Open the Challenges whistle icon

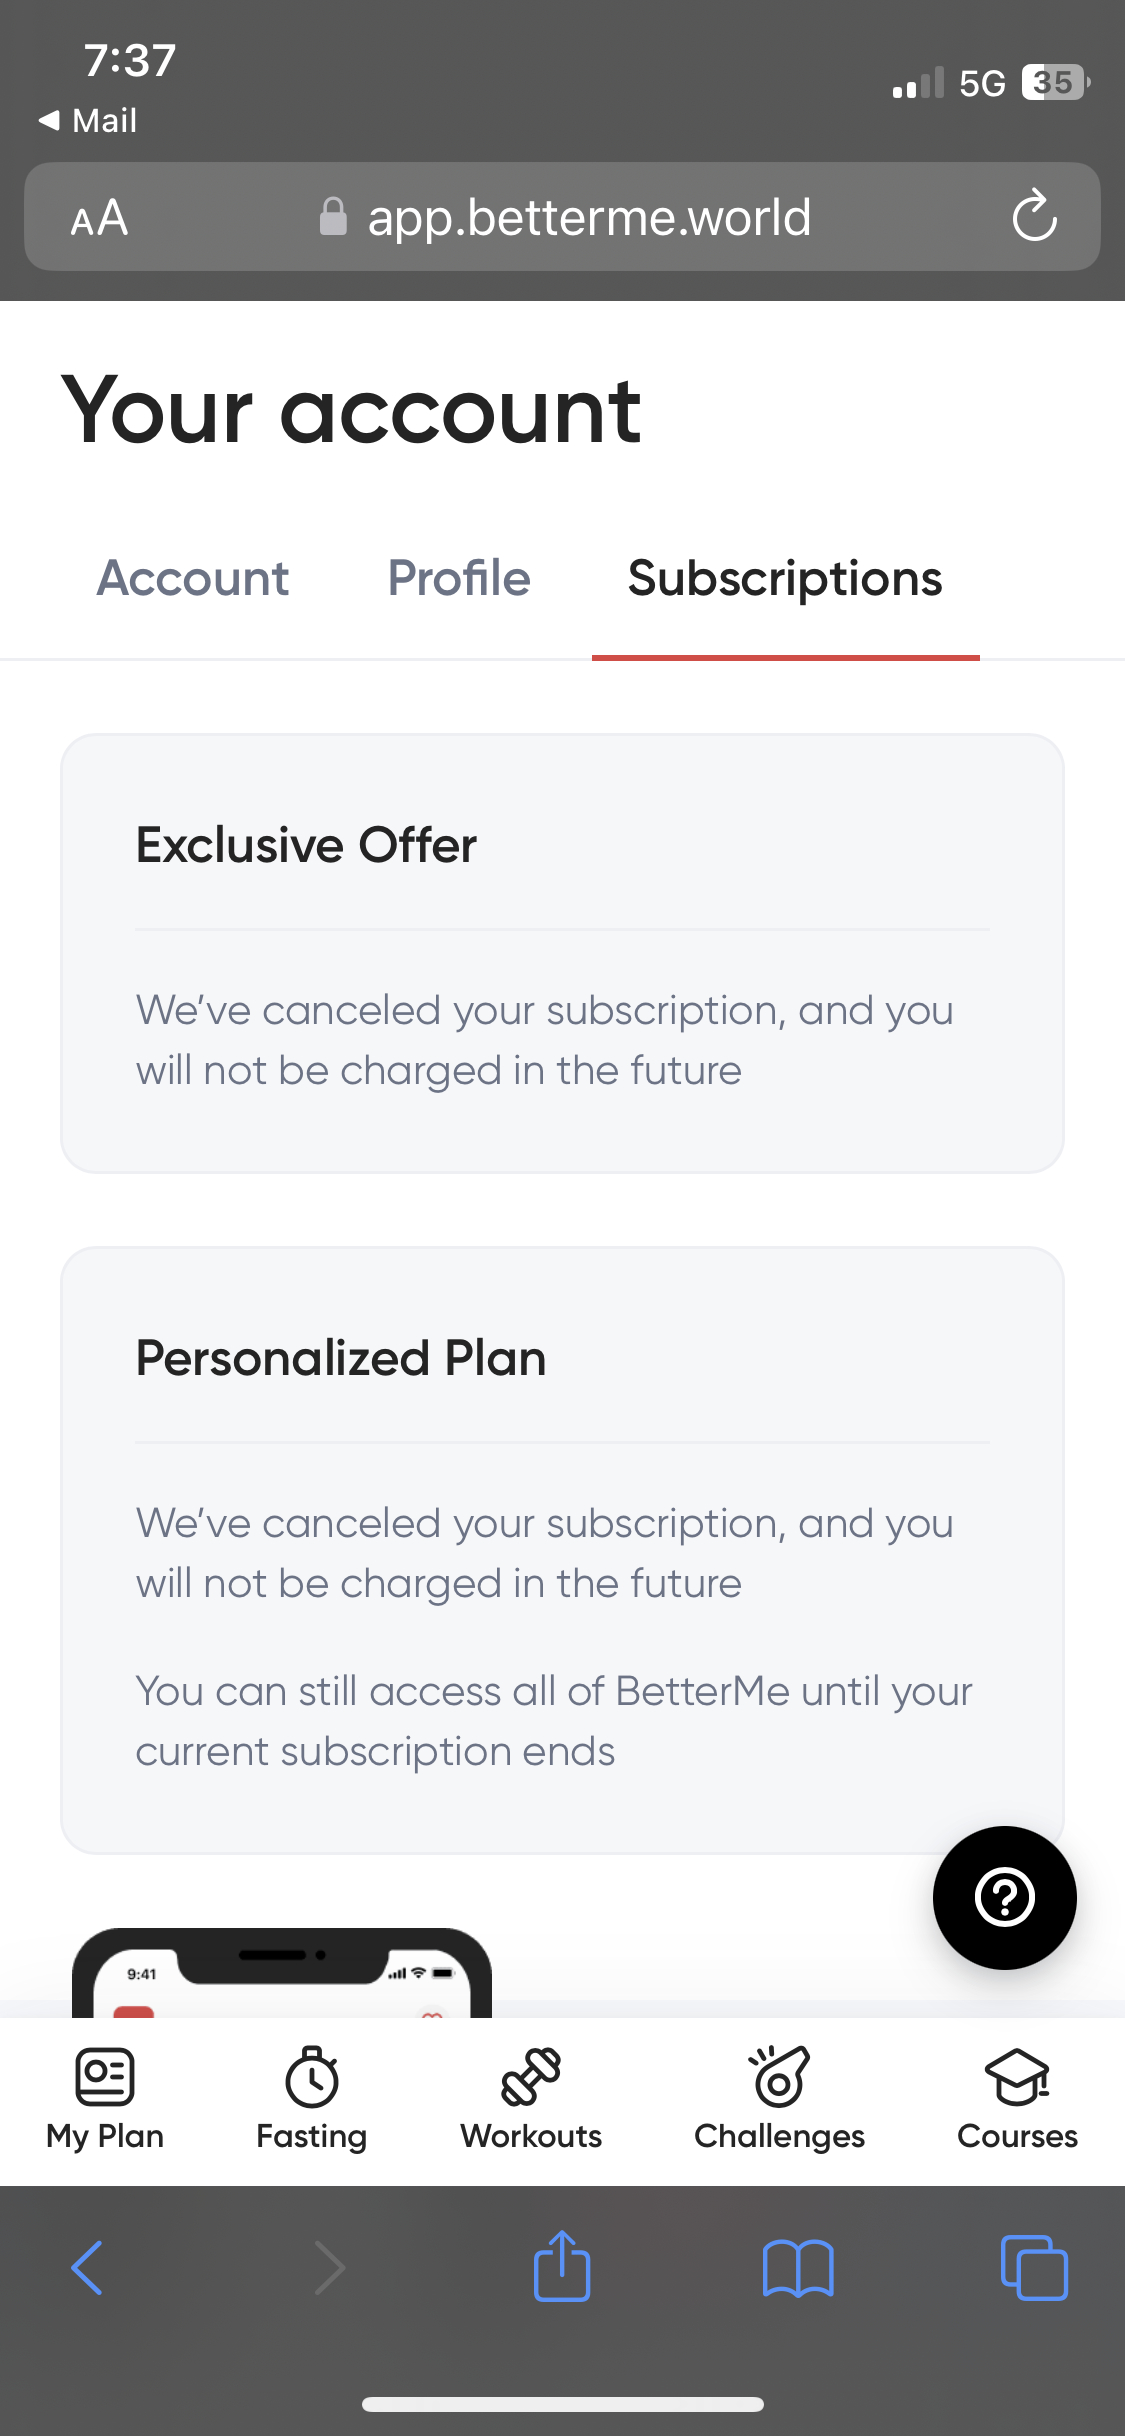click(x=779, y=2070)
